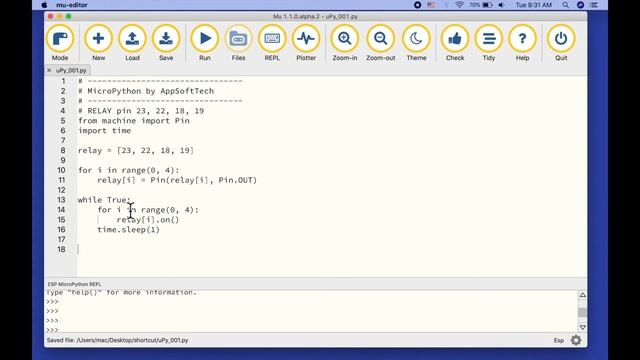640x360 pixels.
Task: Click line 11 'relay[i] = Pin(...)'
Action: (177, 180)
